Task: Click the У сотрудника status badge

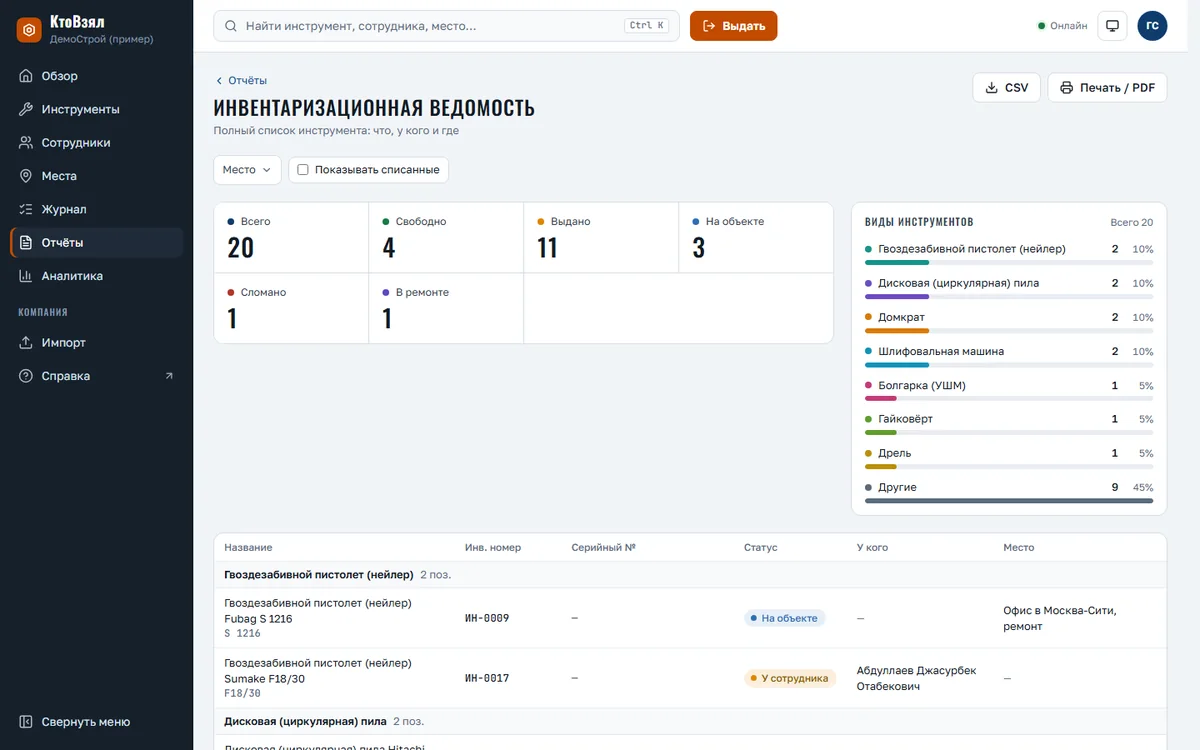Action: click(x=789, y=678)
